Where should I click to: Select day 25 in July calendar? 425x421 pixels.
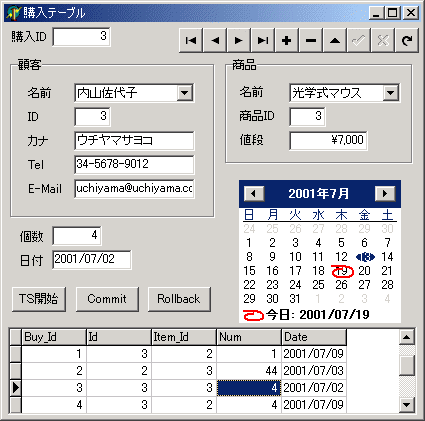tap(318, 285)
